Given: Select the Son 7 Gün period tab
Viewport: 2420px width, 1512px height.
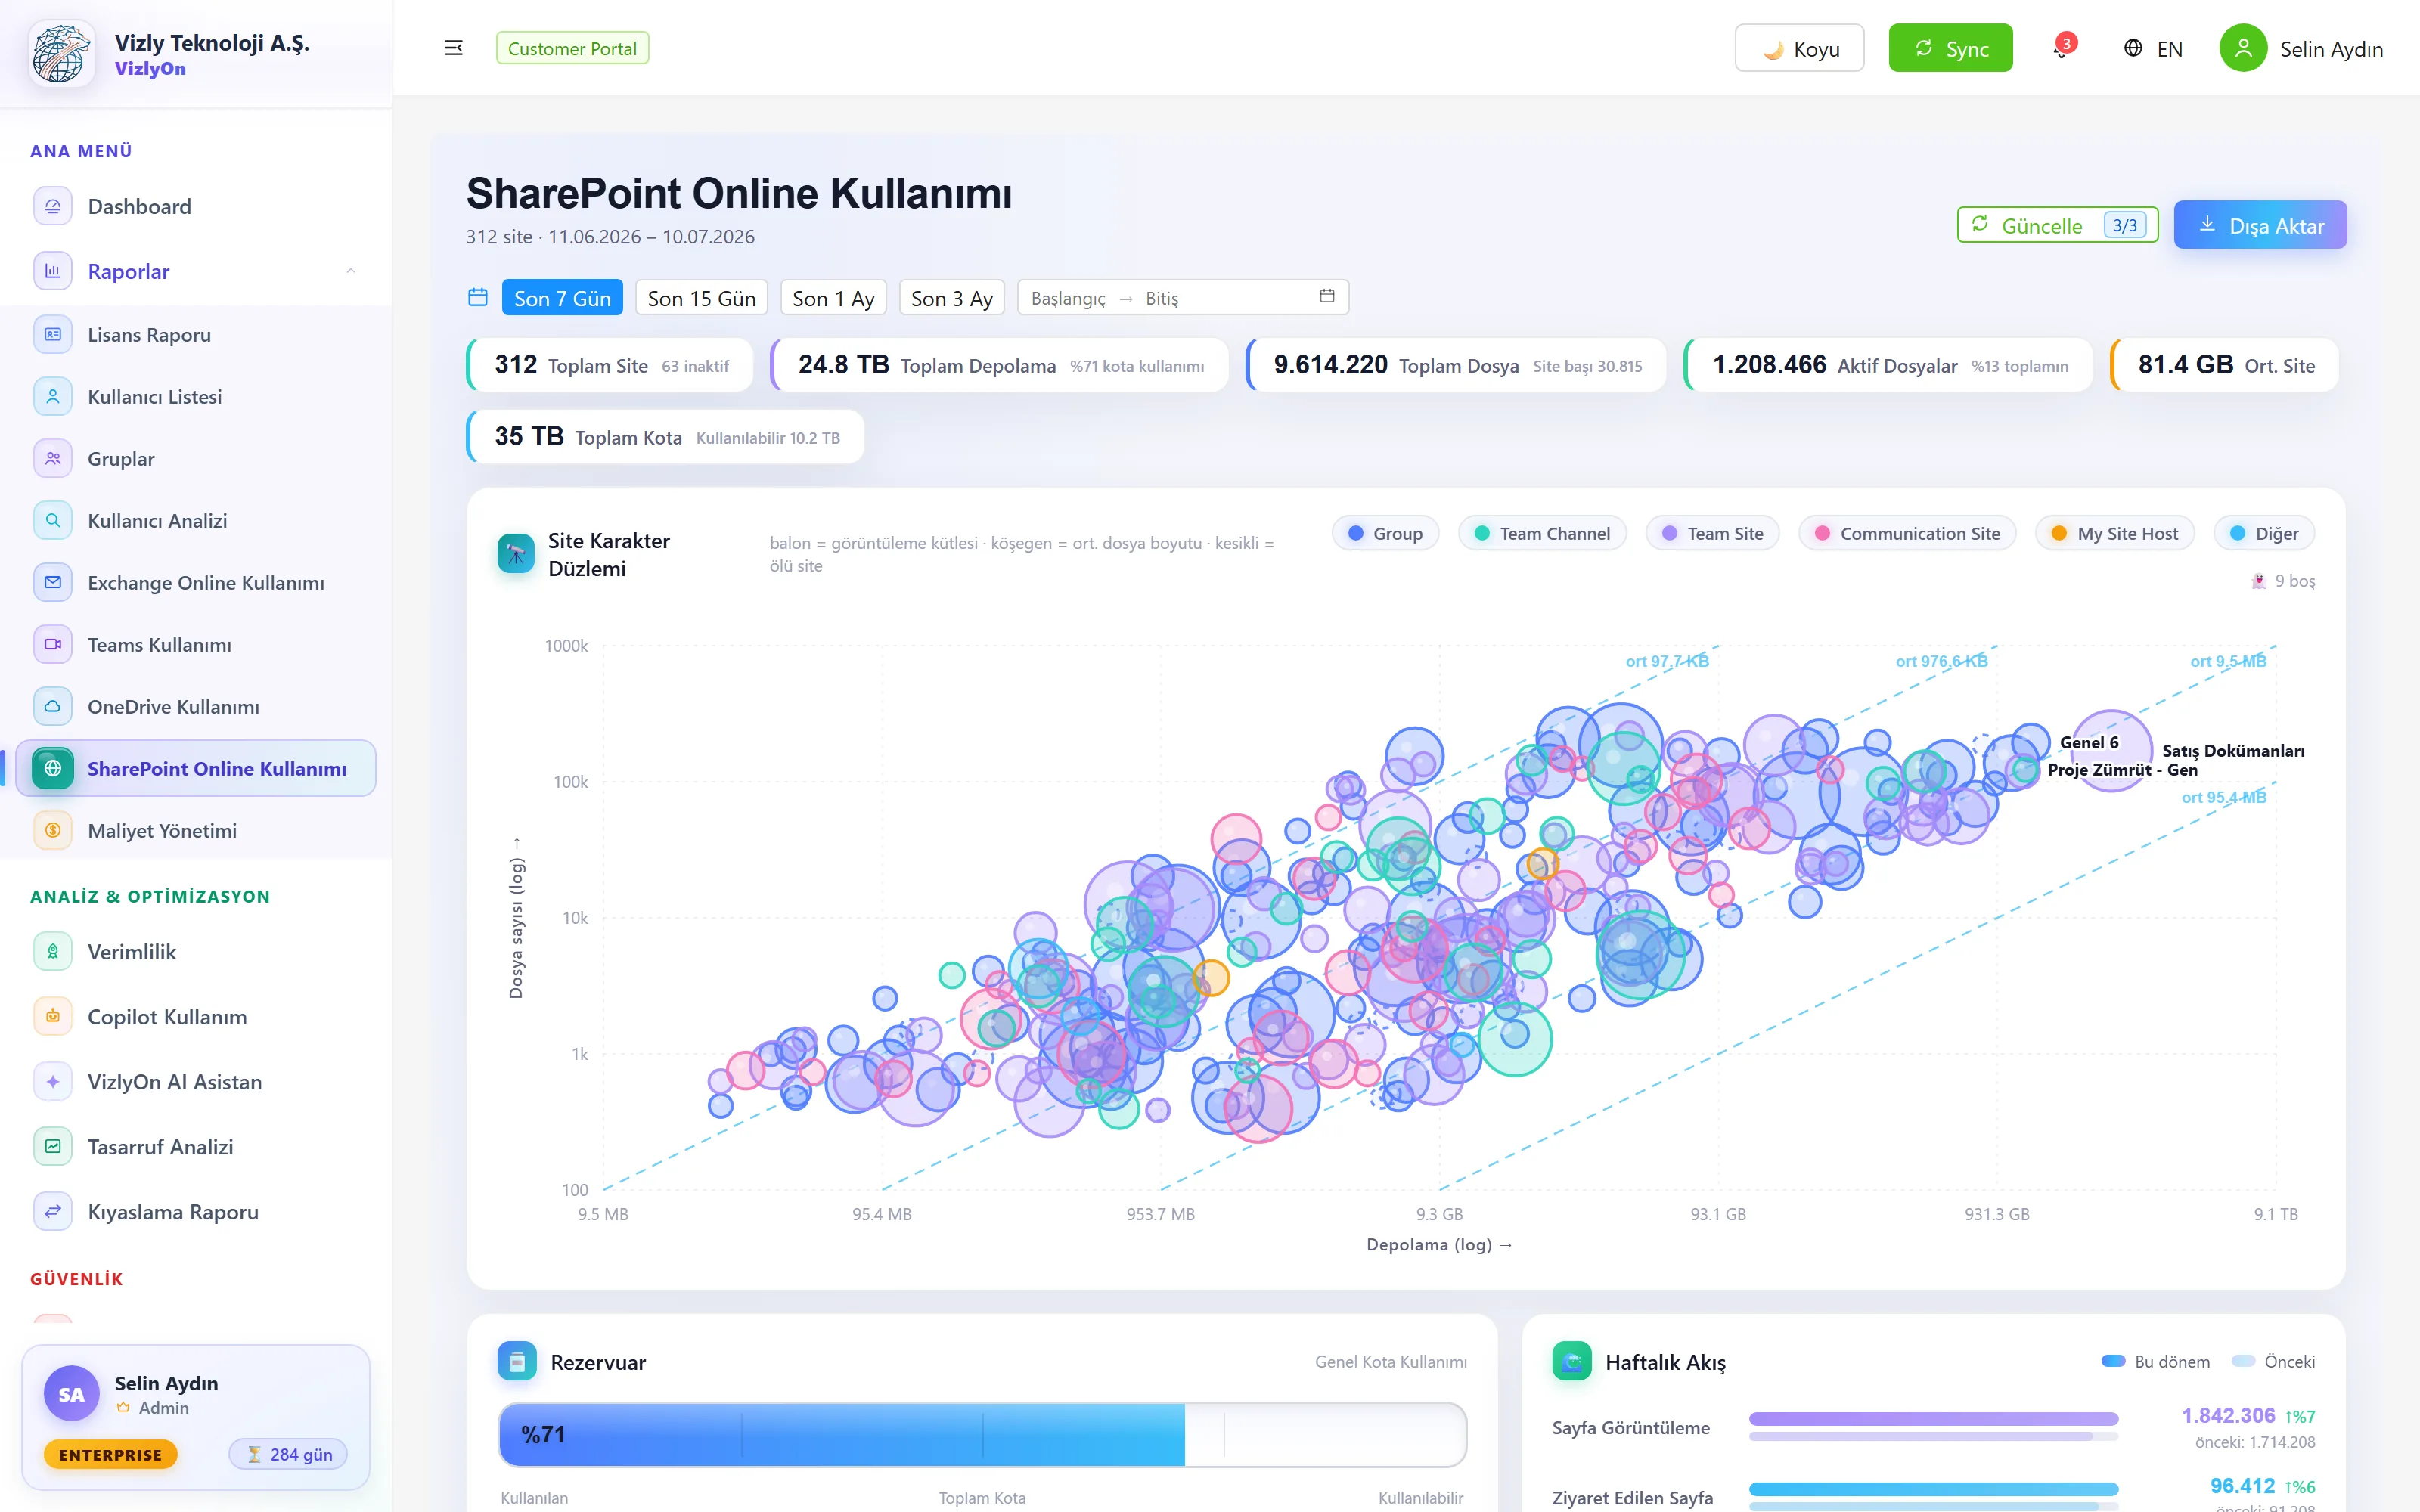Looking at the screenshot, I should pos(562,298).
